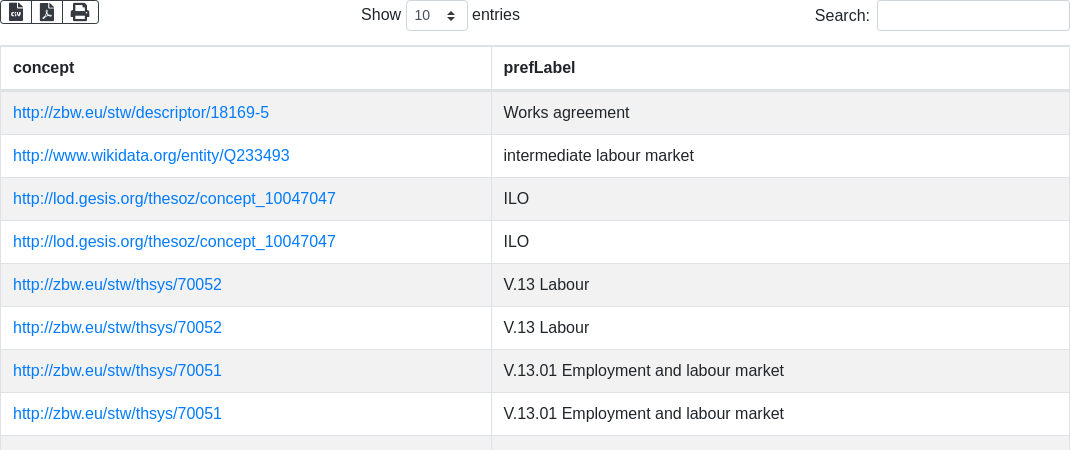Viewport: 1070px width, 450px height.
Task: Open first zbw.eu/stw/thsys/70052 link
Action: [117, 285]
